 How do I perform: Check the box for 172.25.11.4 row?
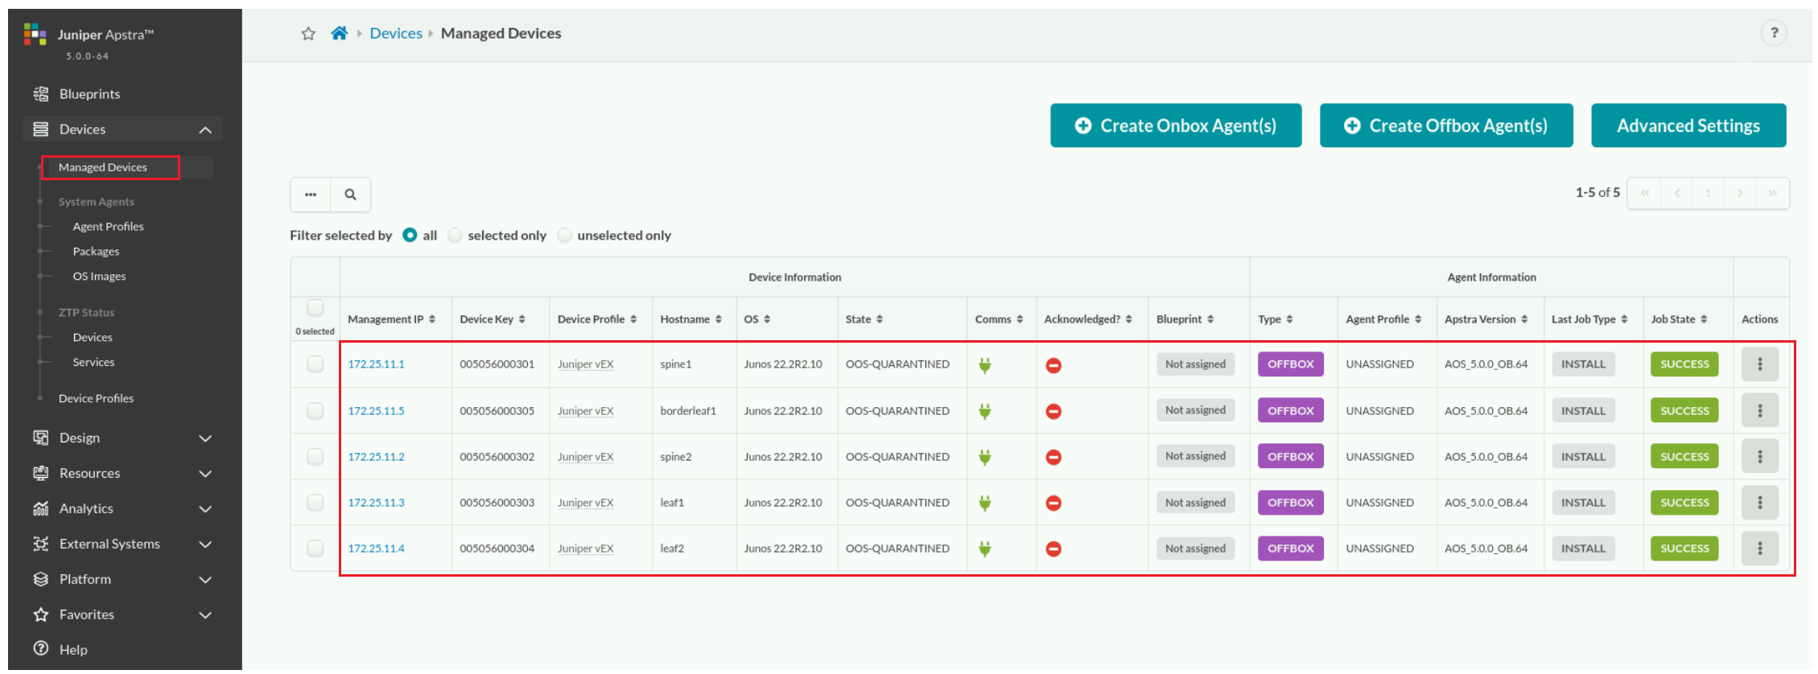(x=315, y=548)
